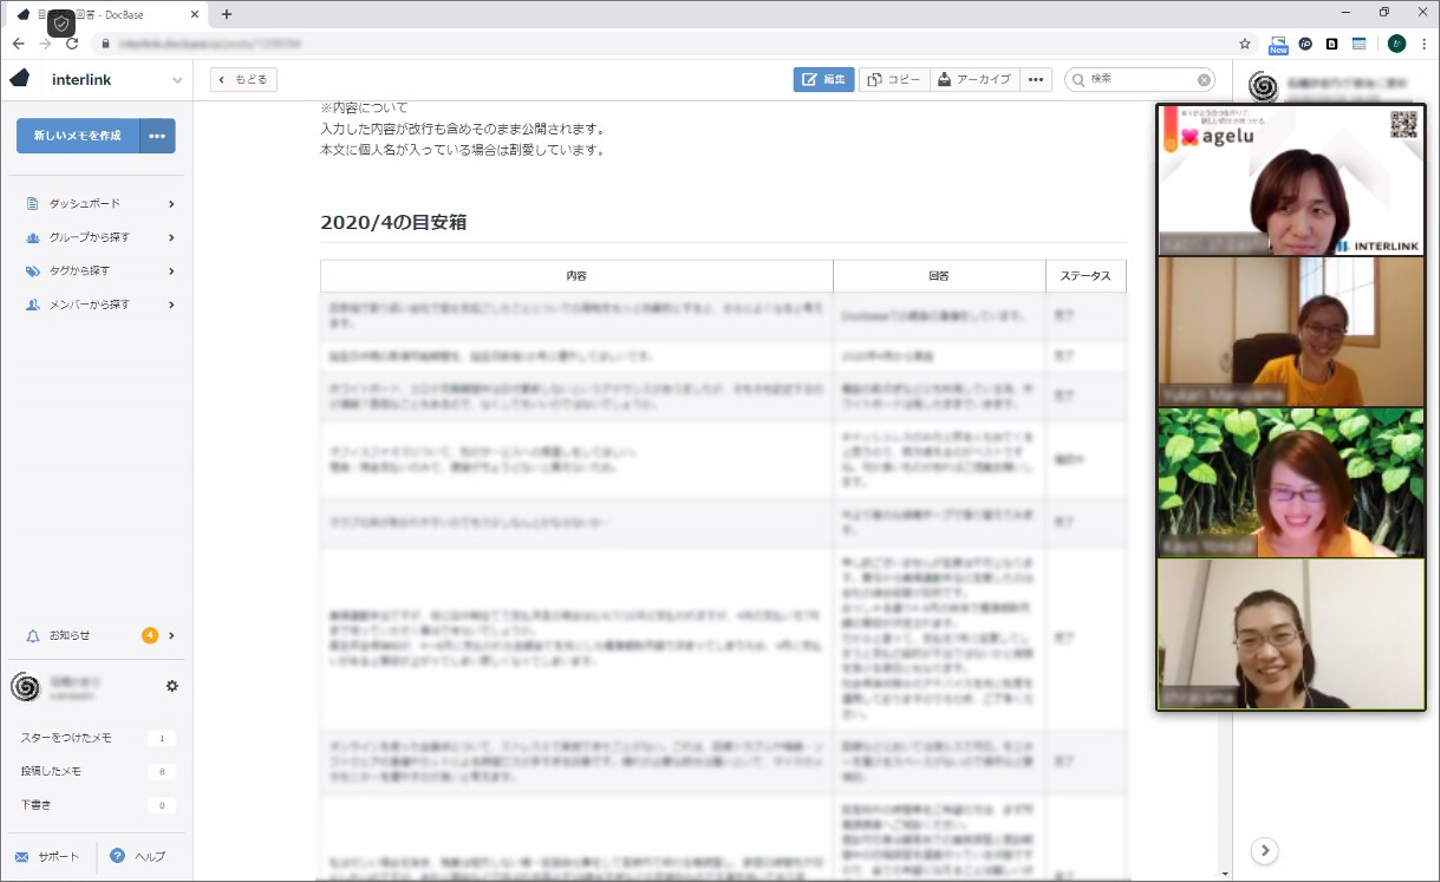Click the サポート mail icon
This screenshot has height=882, width=1440.
point(22,857)
